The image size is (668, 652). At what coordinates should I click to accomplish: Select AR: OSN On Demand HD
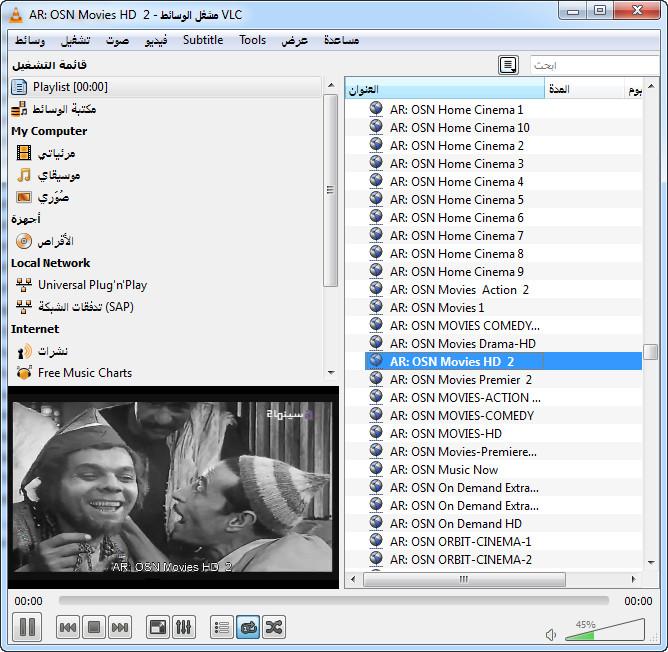pos(456,524)
